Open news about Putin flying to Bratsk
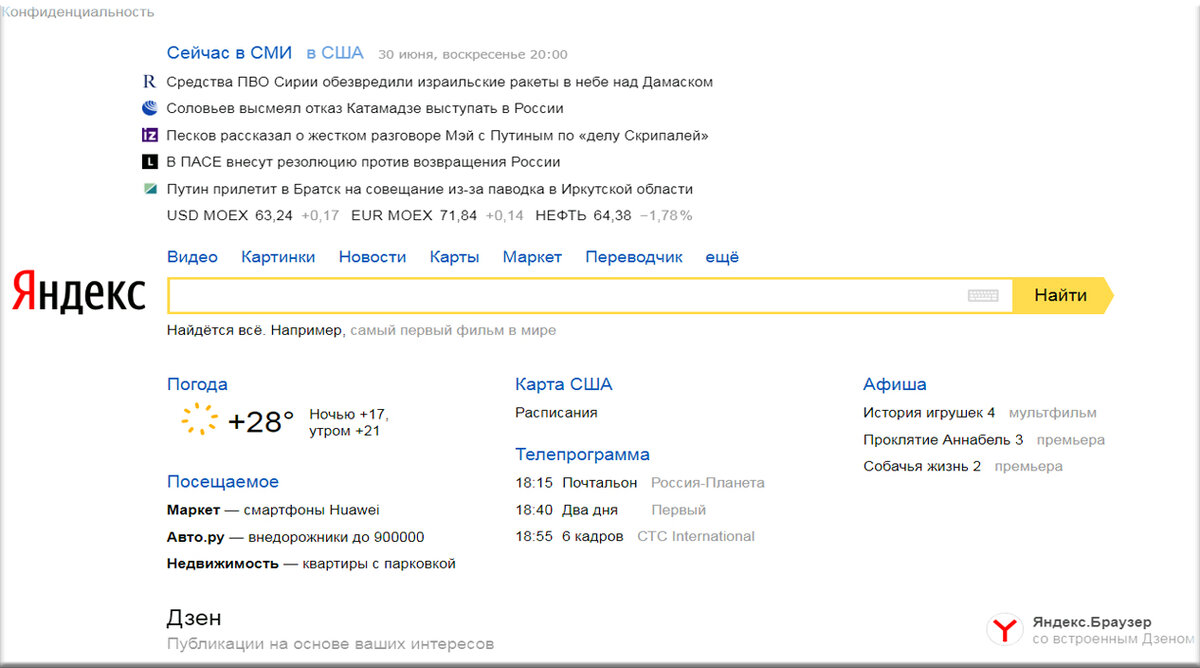The height and width of the screenshot is (668, 1200). pos(429,189)
